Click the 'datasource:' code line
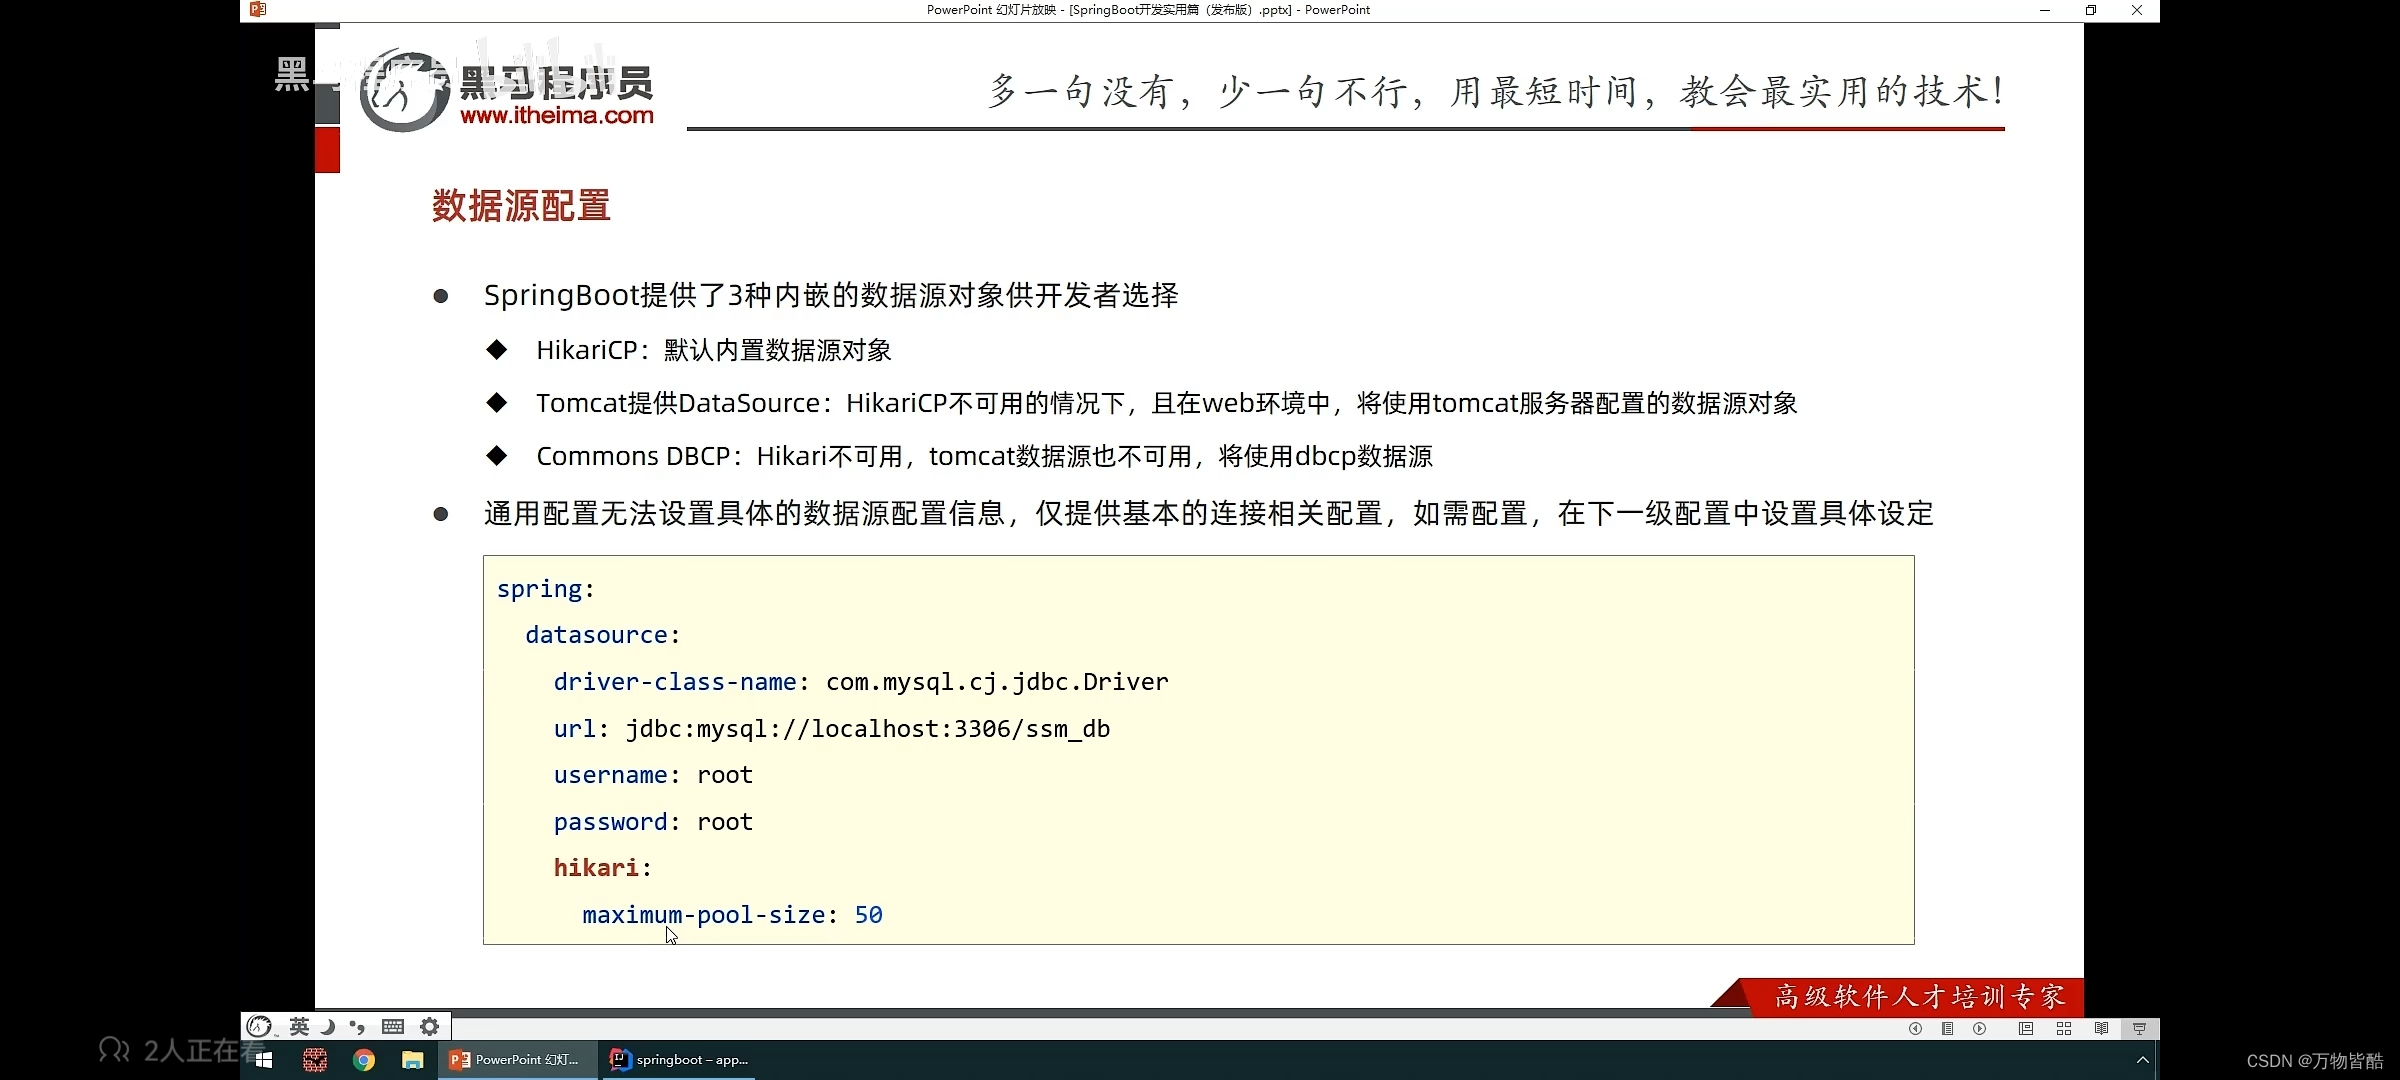The width and height of the screenshot is (2400, 1080). (x=603, y=635)
